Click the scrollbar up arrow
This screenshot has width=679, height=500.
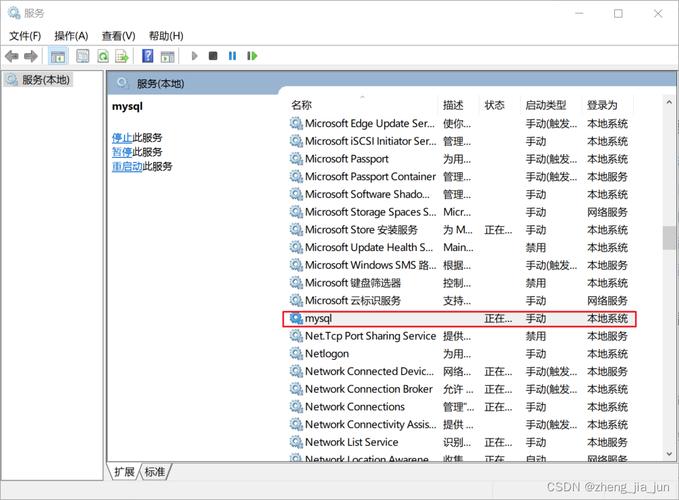click(669, 102)
